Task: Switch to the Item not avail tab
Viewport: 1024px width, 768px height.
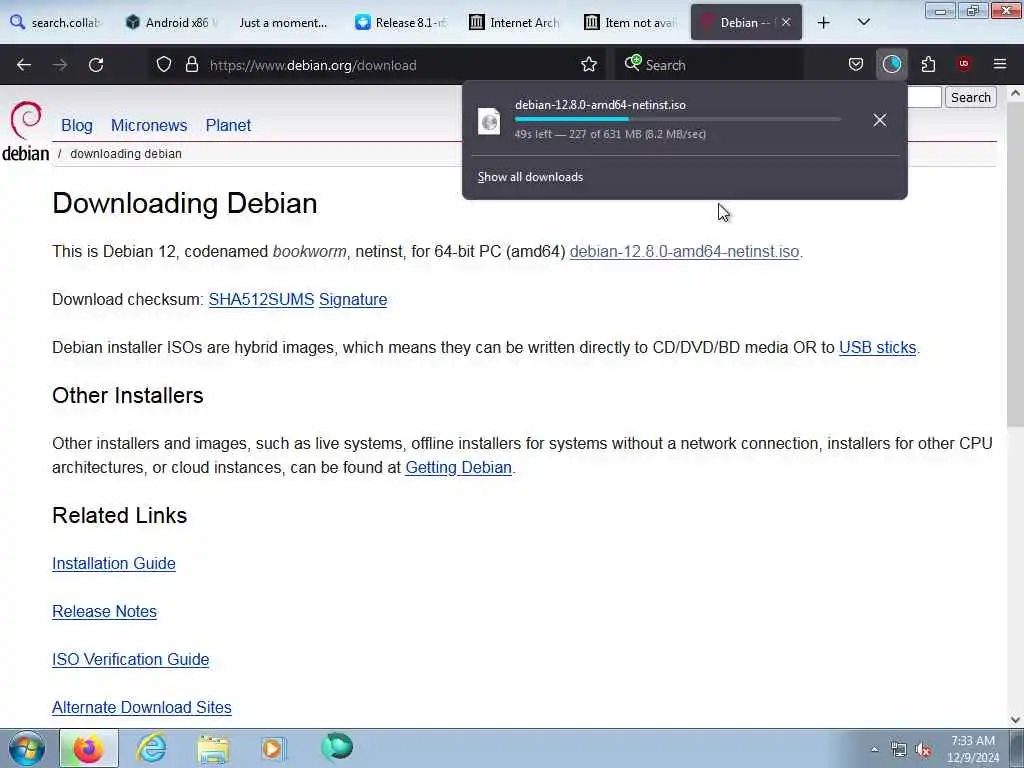Action: (x=630, y=22)
